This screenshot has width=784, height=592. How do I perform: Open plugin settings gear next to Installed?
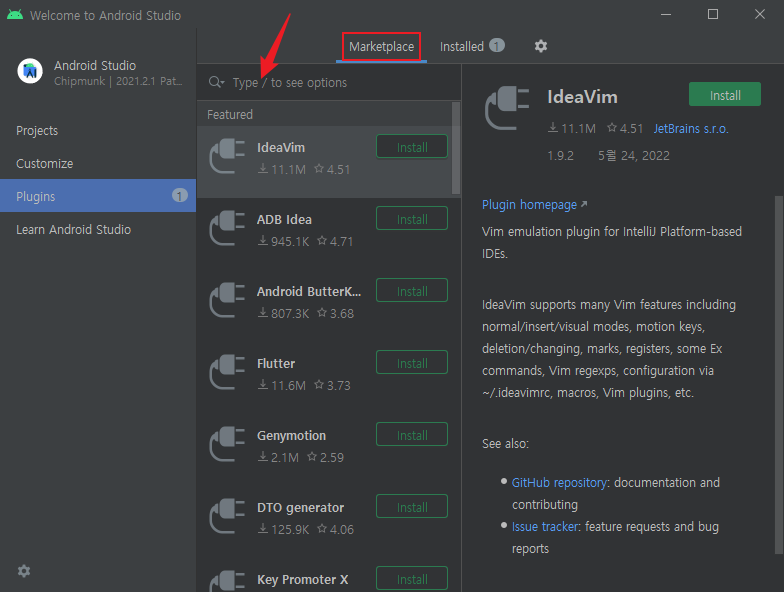coord(540,46)
